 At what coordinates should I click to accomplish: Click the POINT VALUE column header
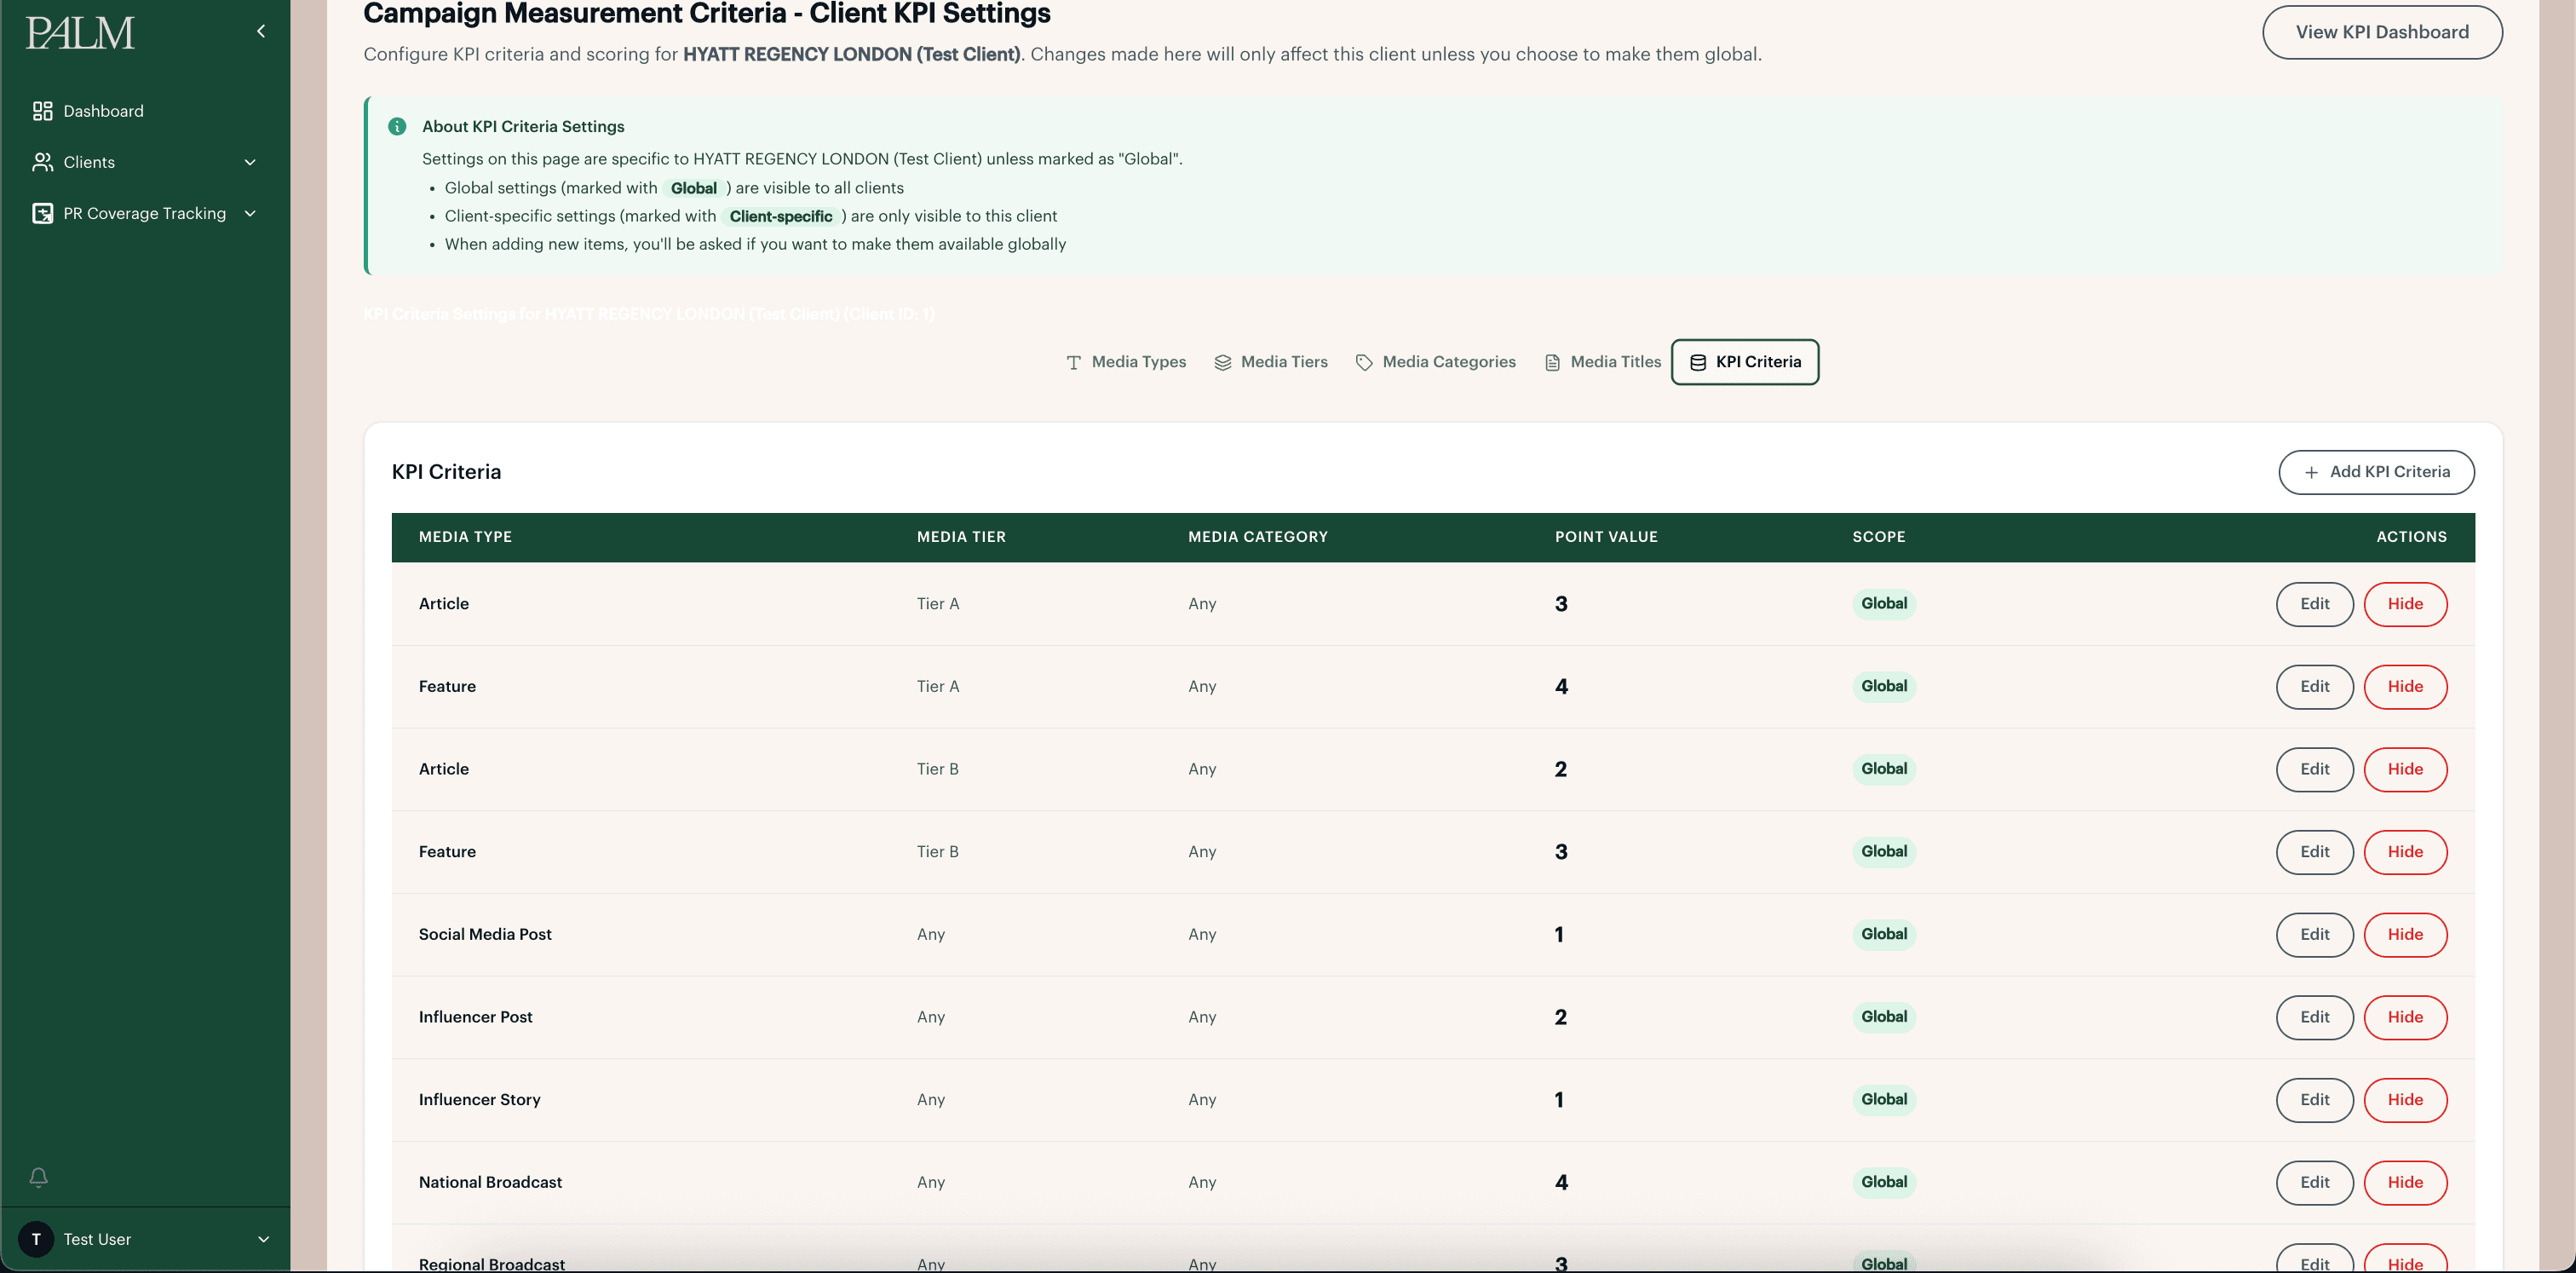coord(1606,537)
